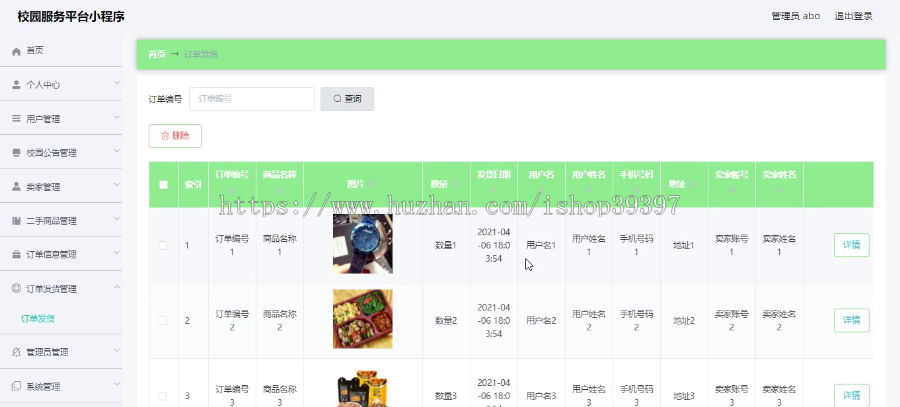Click the 退出登录 logout link
The width and height of the screenshot is (900, 407).
point(853,16)
